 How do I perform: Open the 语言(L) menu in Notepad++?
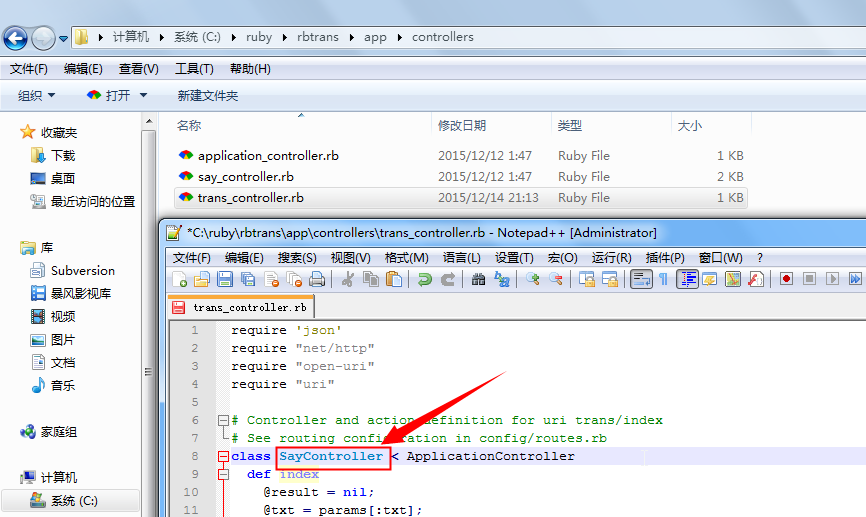click(x=462, y=258)
